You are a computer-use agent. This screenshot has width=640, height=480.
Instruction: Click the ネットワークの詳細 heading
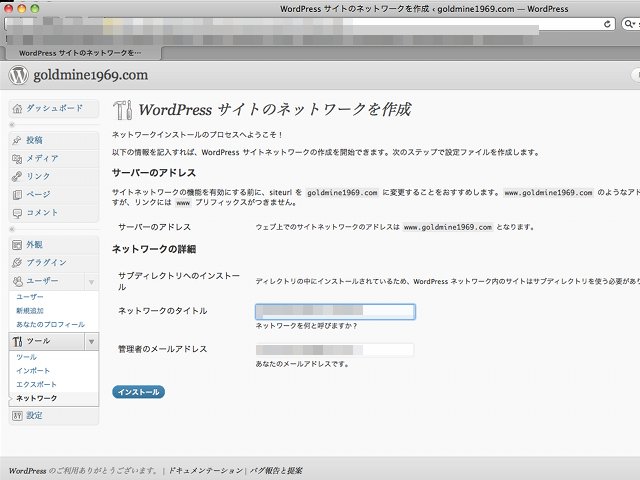click(x=154, y=249)
